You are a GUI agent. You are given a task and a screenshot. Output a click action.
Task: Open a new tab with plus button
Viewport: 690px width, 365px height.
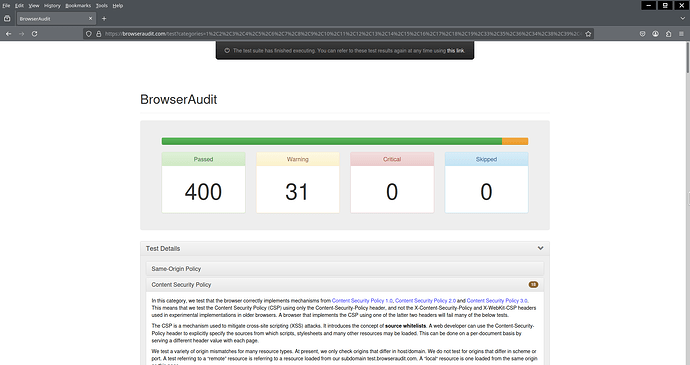104,18
